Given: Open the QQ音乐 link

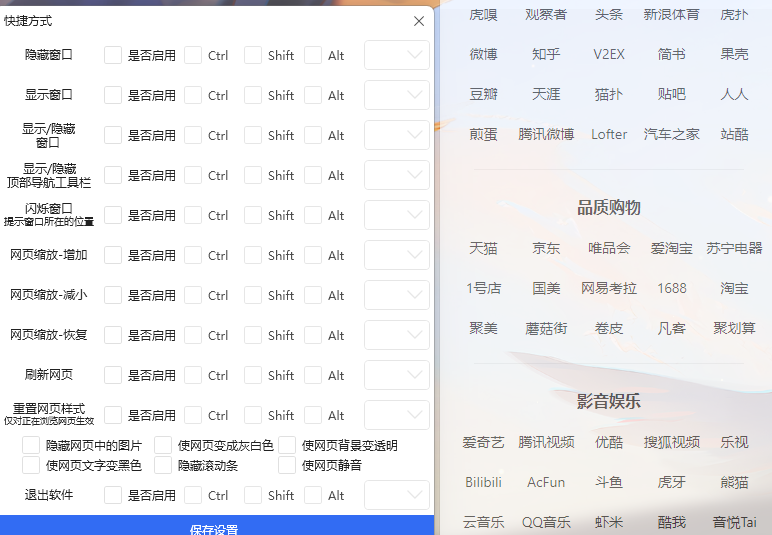Looking at the screenshot, I should point(546,522).
